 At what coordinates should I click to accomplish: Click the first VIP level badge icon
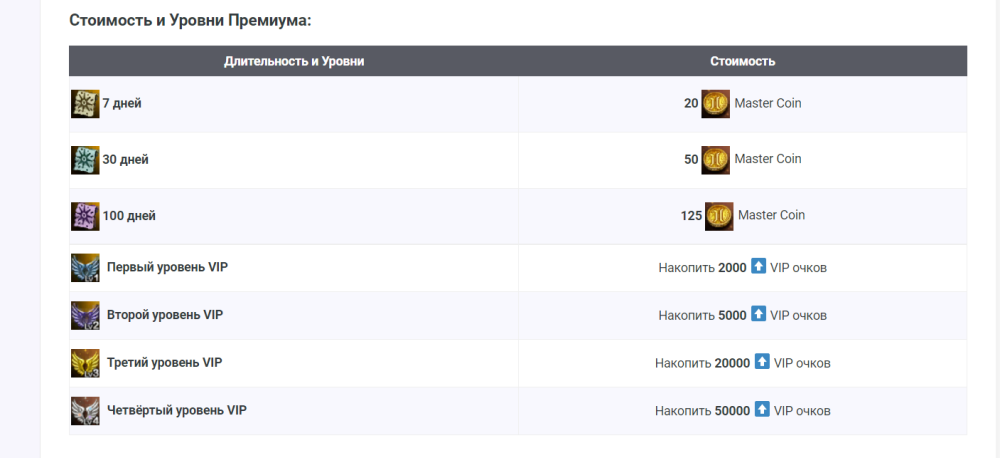click(85, 268)
